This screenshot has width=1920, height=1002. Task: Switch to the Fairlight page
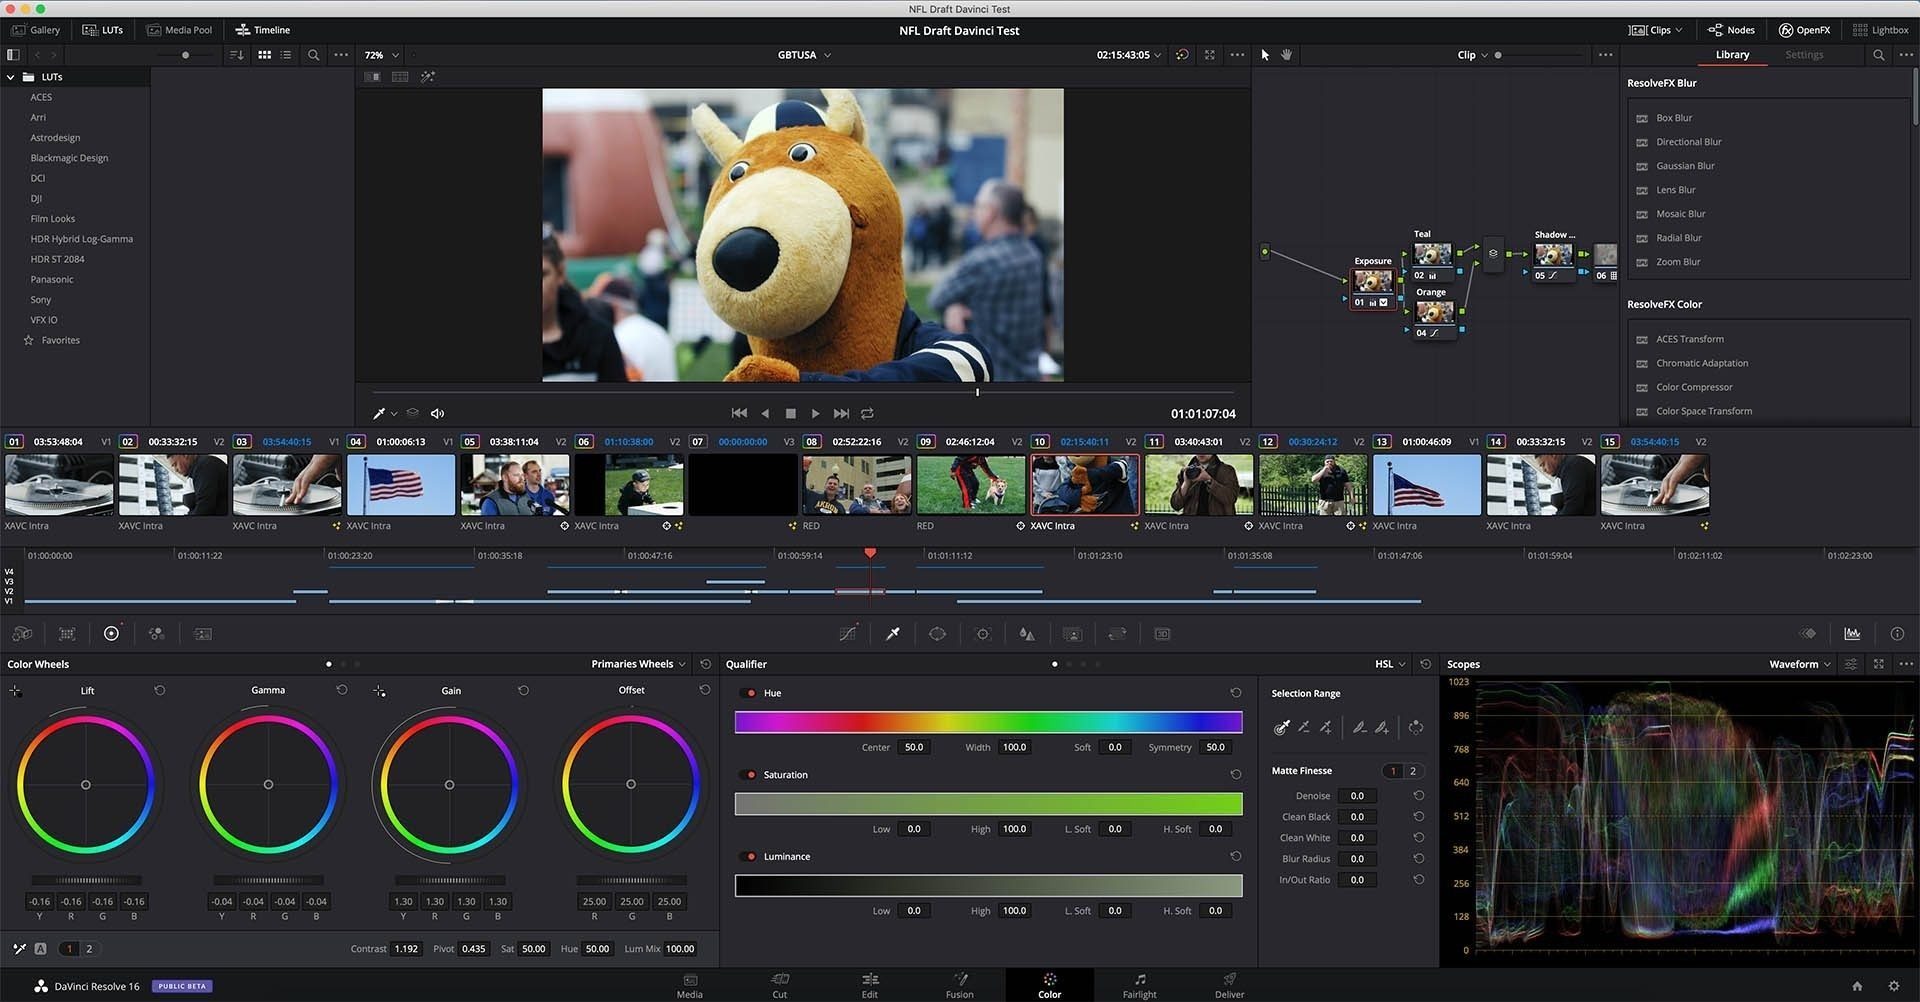[1140, 985]
